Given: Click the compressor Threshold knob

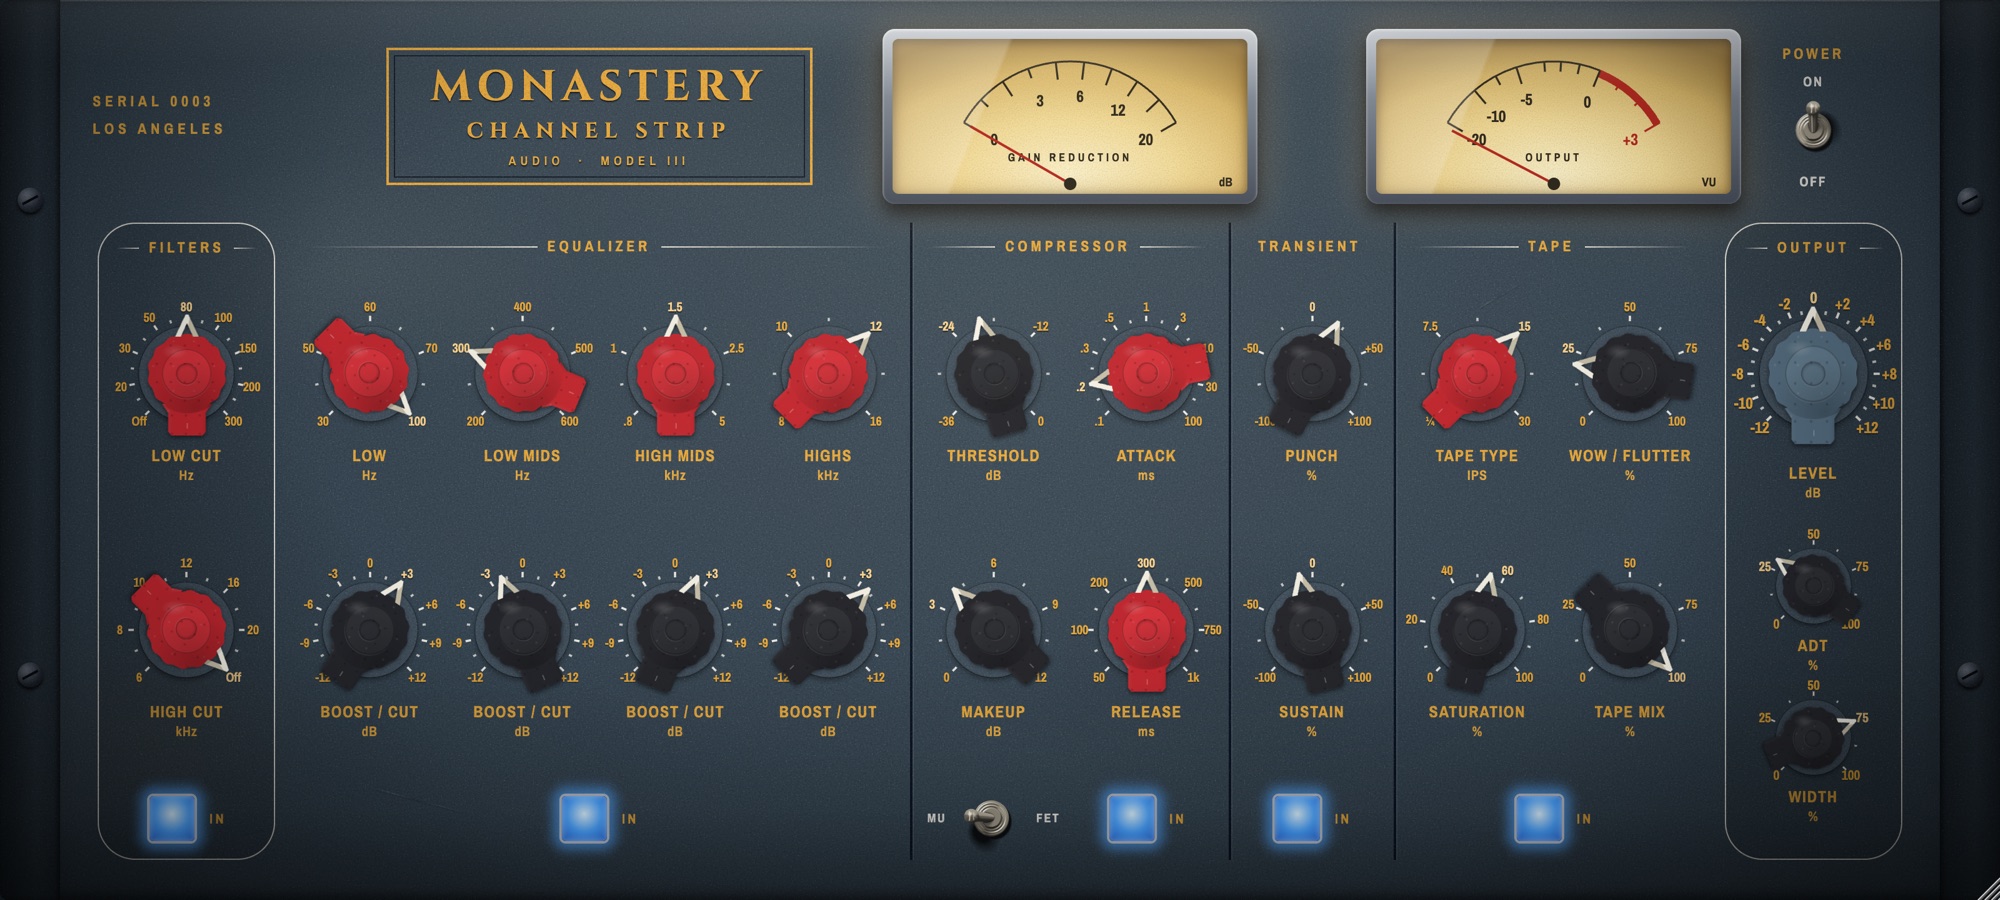Looking at the screenshot, I should point(993,374).
